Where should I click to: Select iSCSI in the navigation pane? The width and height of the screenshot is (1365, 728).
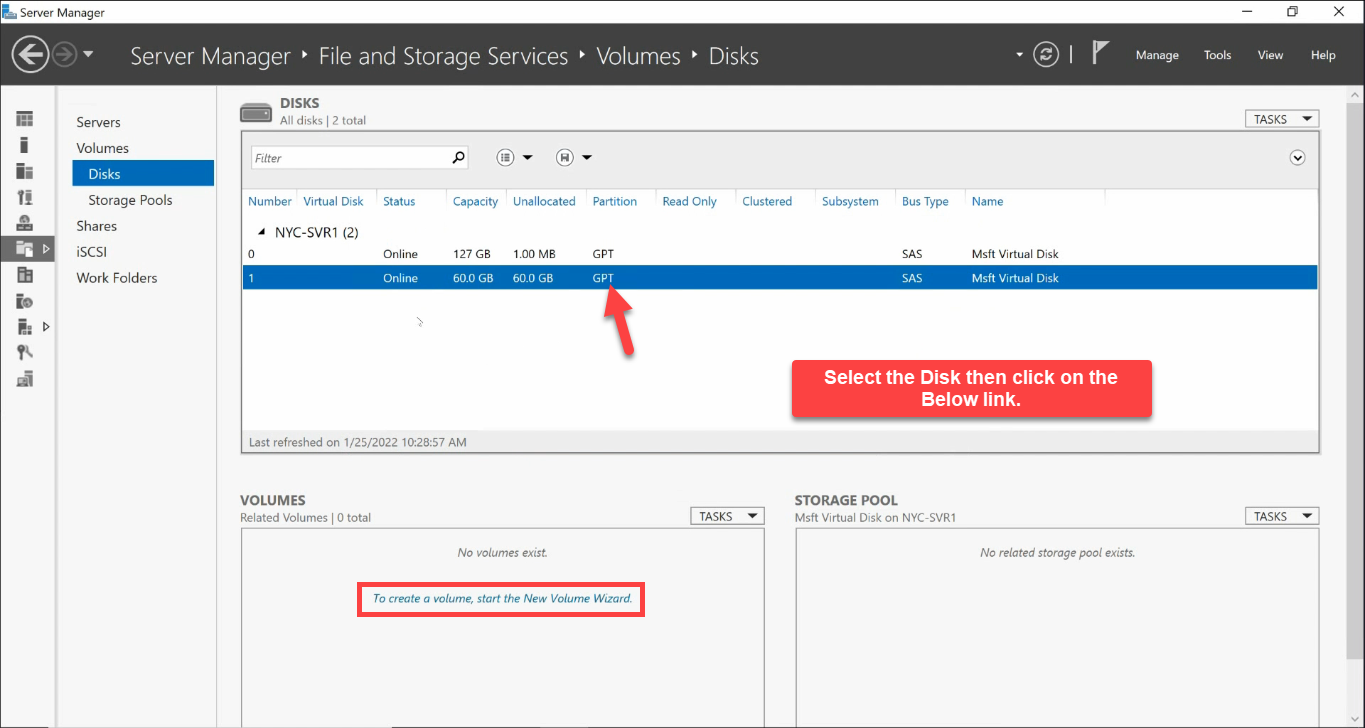click(91, 252)
